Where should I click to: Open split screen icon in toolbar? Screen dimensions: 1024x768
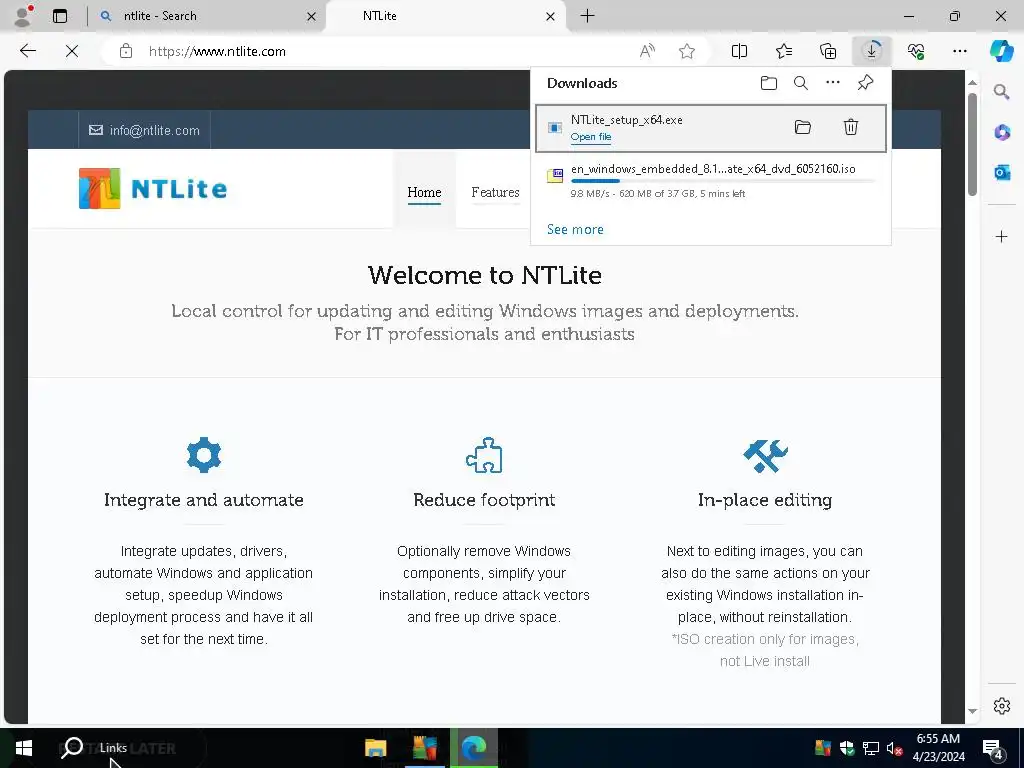(x=739, y=51)
